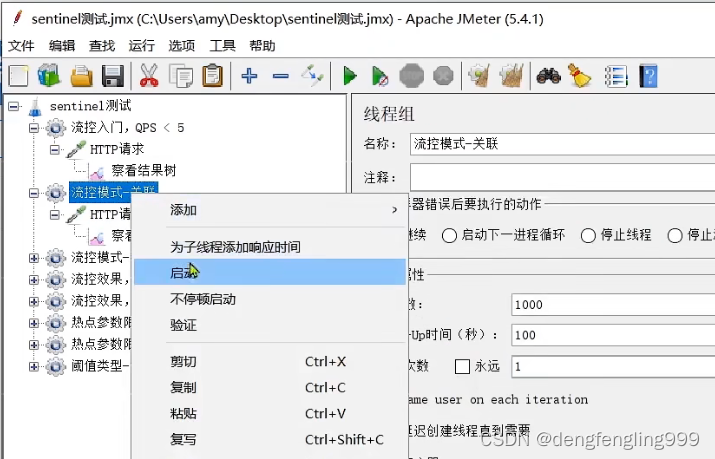Collapse all nodes with minus icon
The width and height of the screenshot is (715, 459).
click(280, 76)
